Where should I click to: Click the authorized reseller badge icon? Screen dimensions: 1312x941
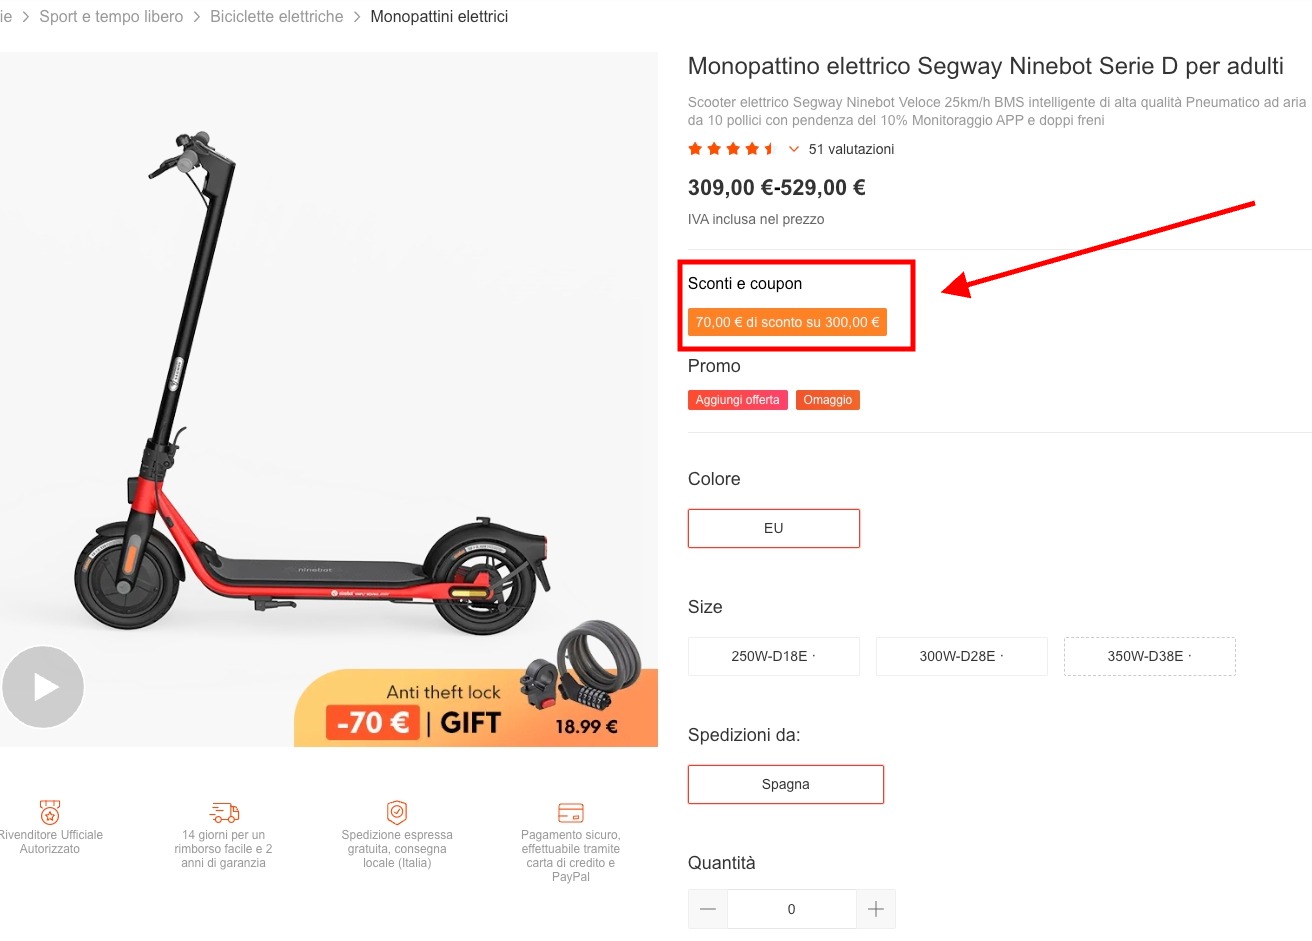tap(50, 811)
